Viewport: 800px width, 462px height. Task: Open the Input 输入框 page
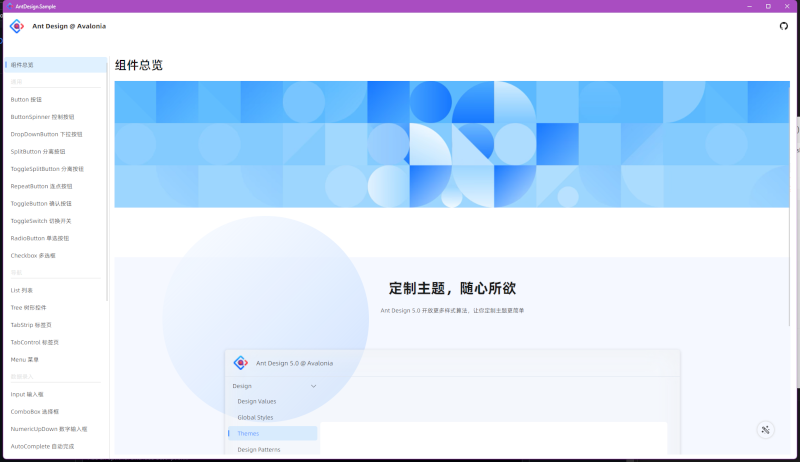pyautogui.click(x=27, y=394)
